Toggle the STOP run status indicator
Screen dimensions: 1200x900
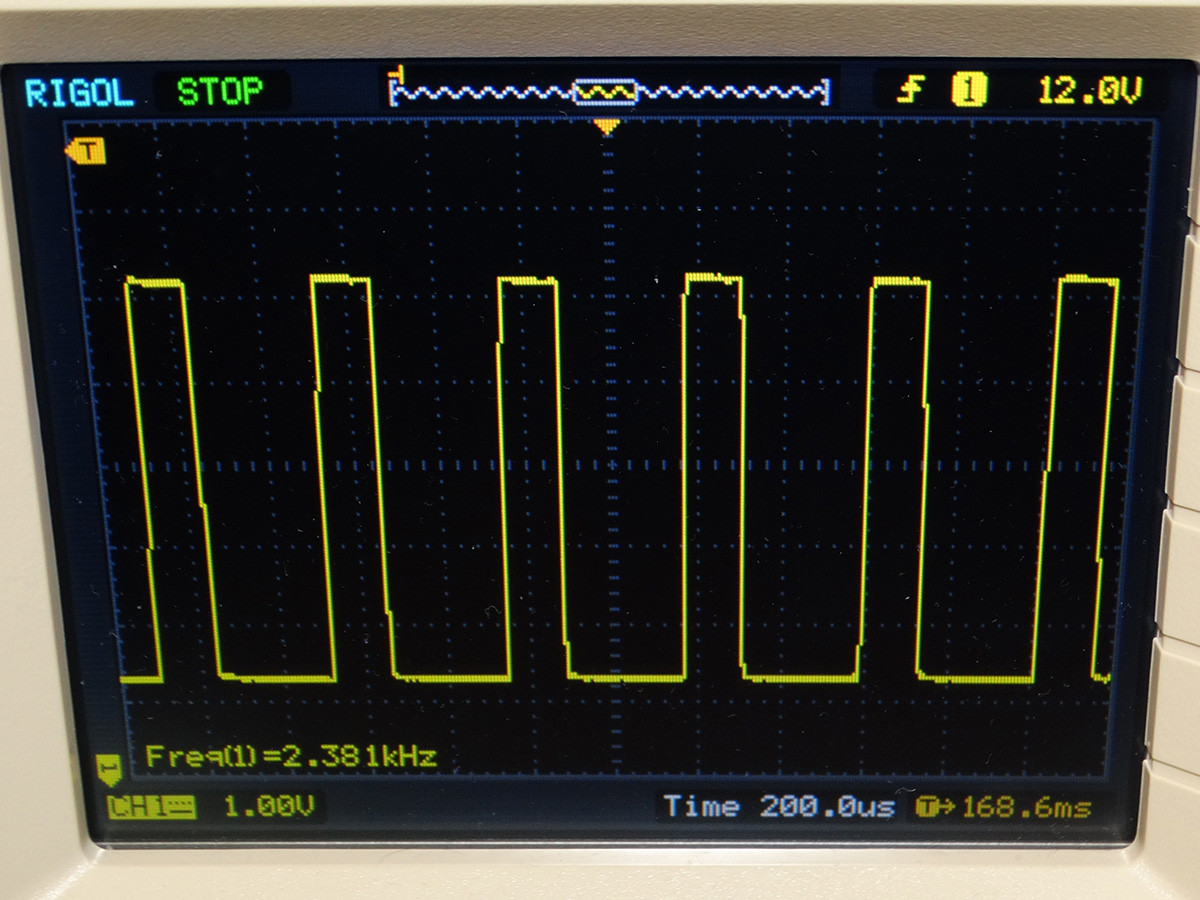219,93
